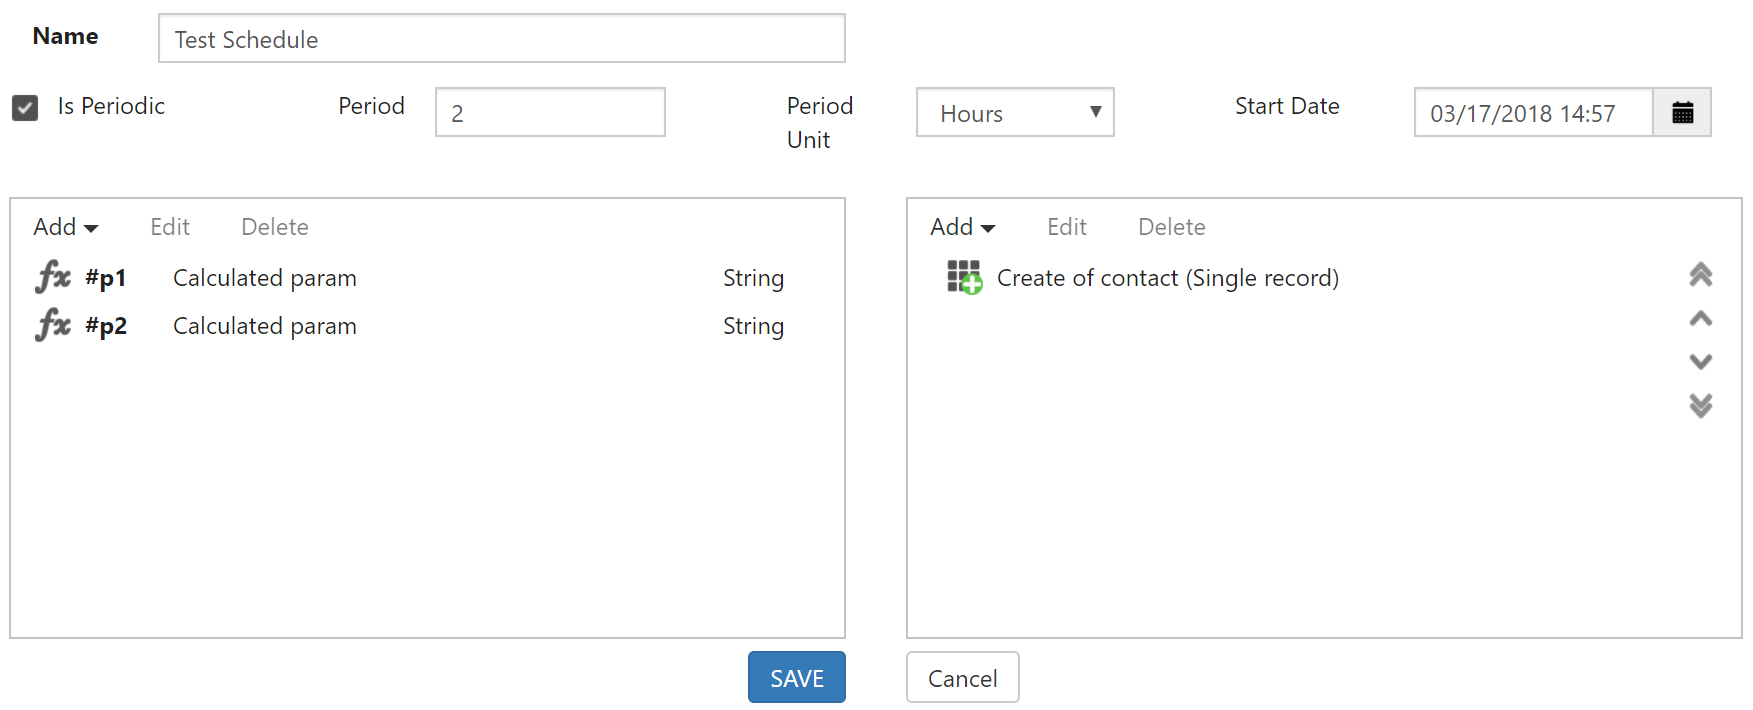The width and height of the screenshot is (1753, 710).
Task: Click Edit in the parameters panel
Action: click(170, 227)
